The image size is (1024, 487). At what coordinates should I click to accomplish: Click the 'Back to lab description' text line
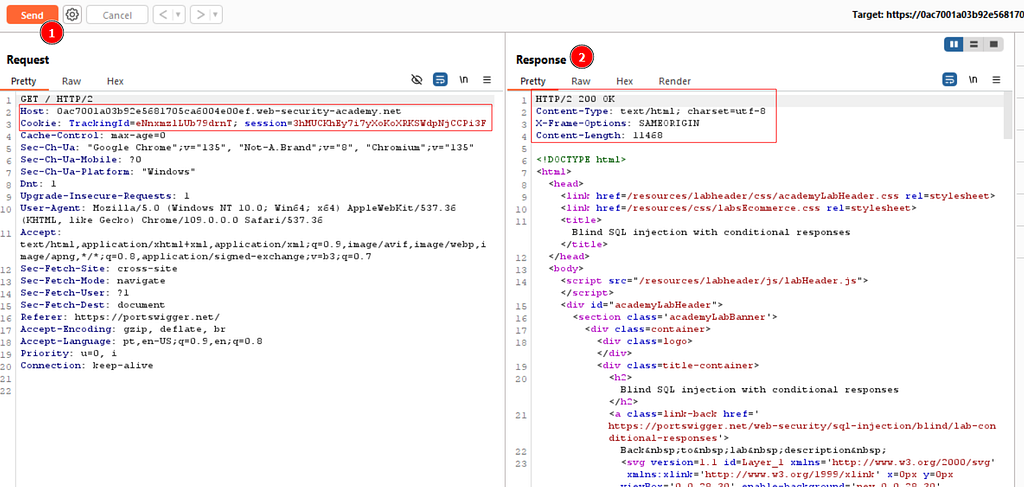pyautogui.click(x=753, y=450)
